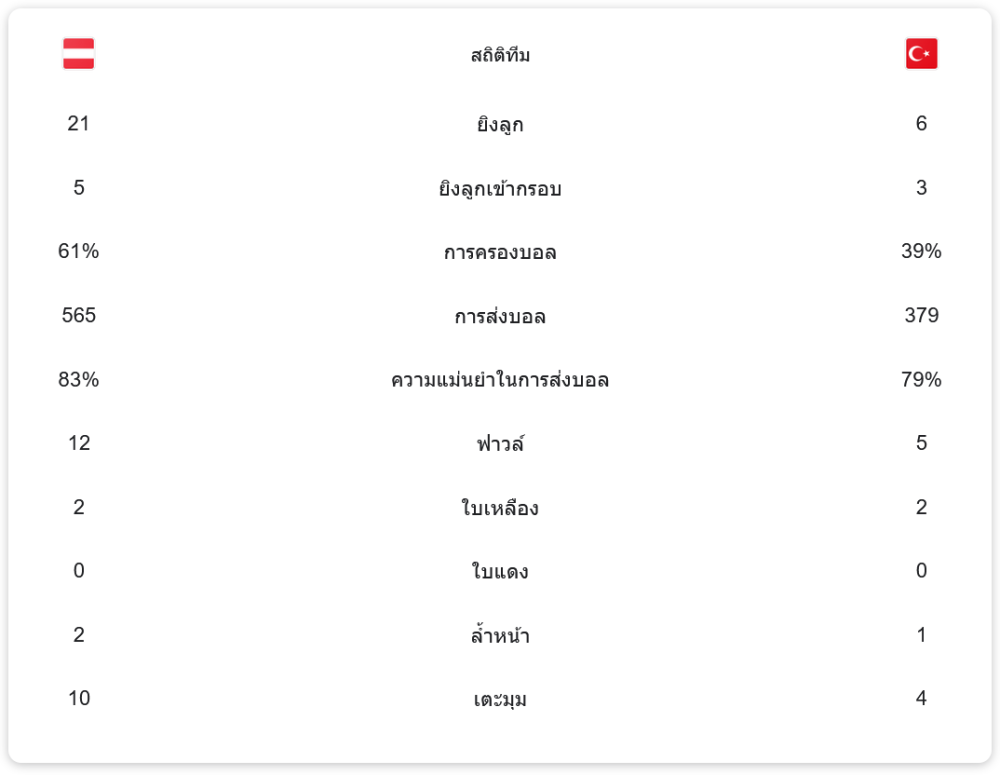Select the ใบเหลือง yellow cards label

click(x=500, y=508)
